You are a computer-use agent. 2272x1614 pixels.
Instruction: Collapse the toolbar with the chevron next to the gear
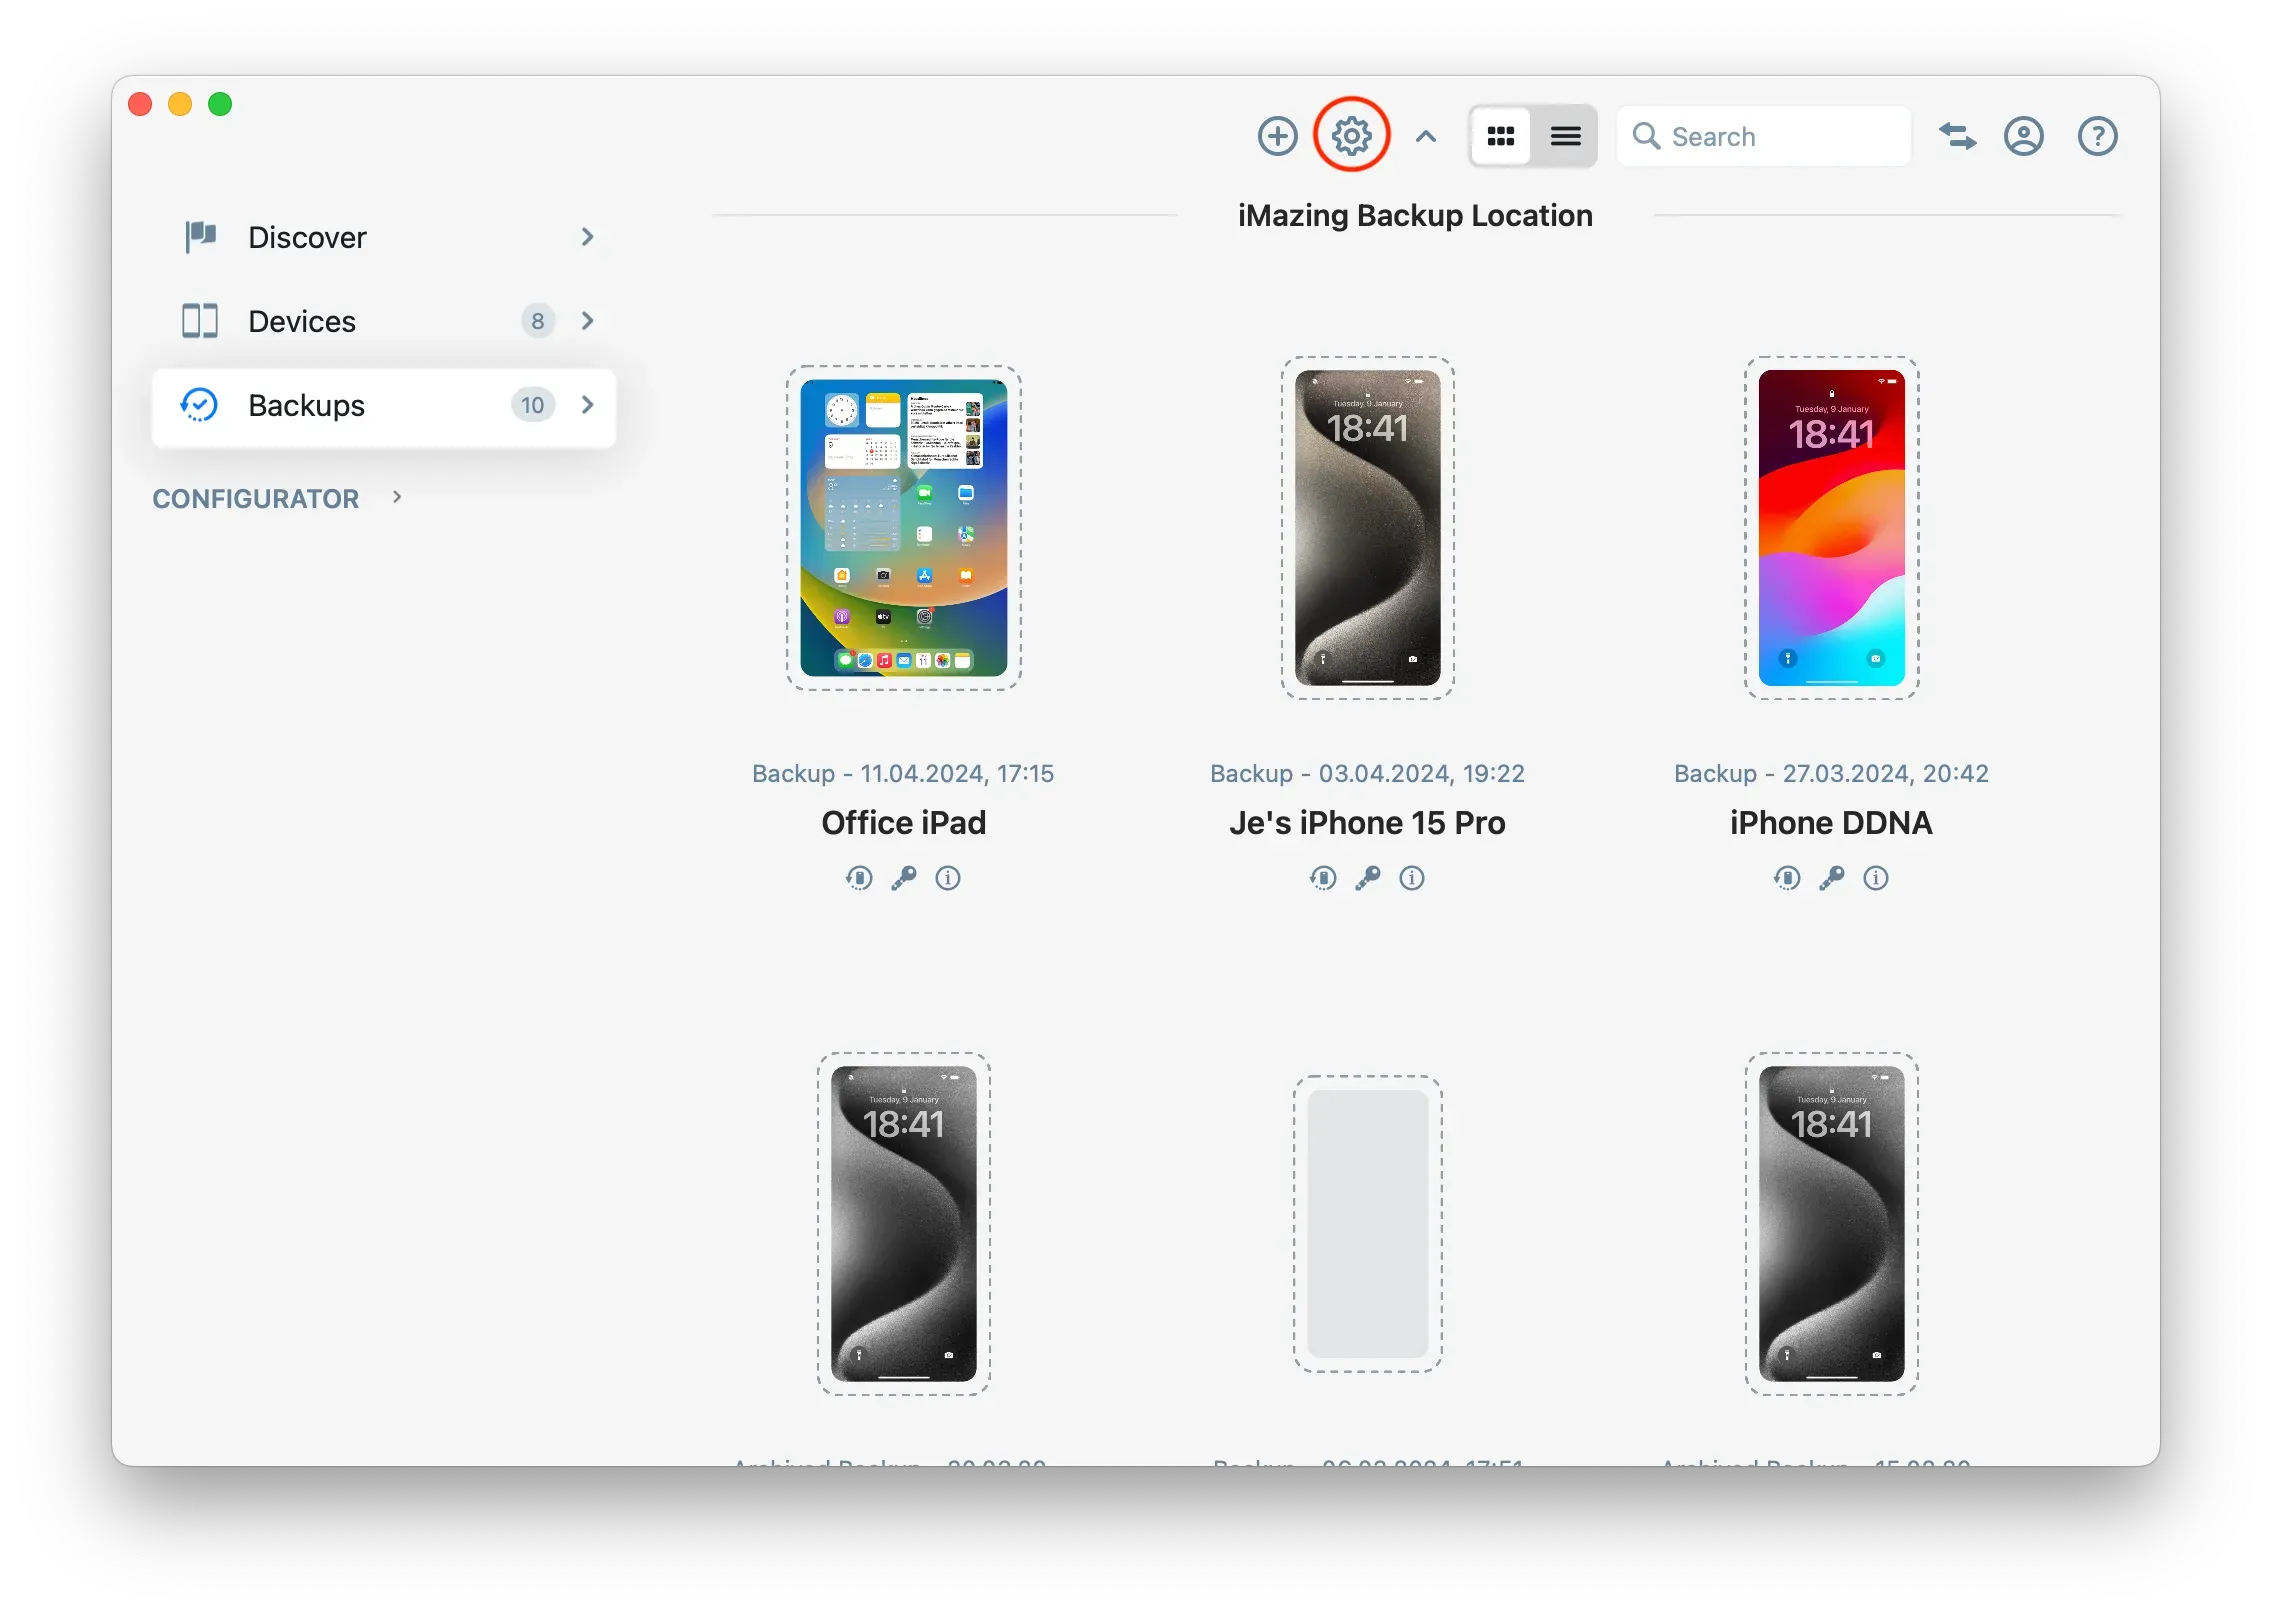pos(1425,136)
